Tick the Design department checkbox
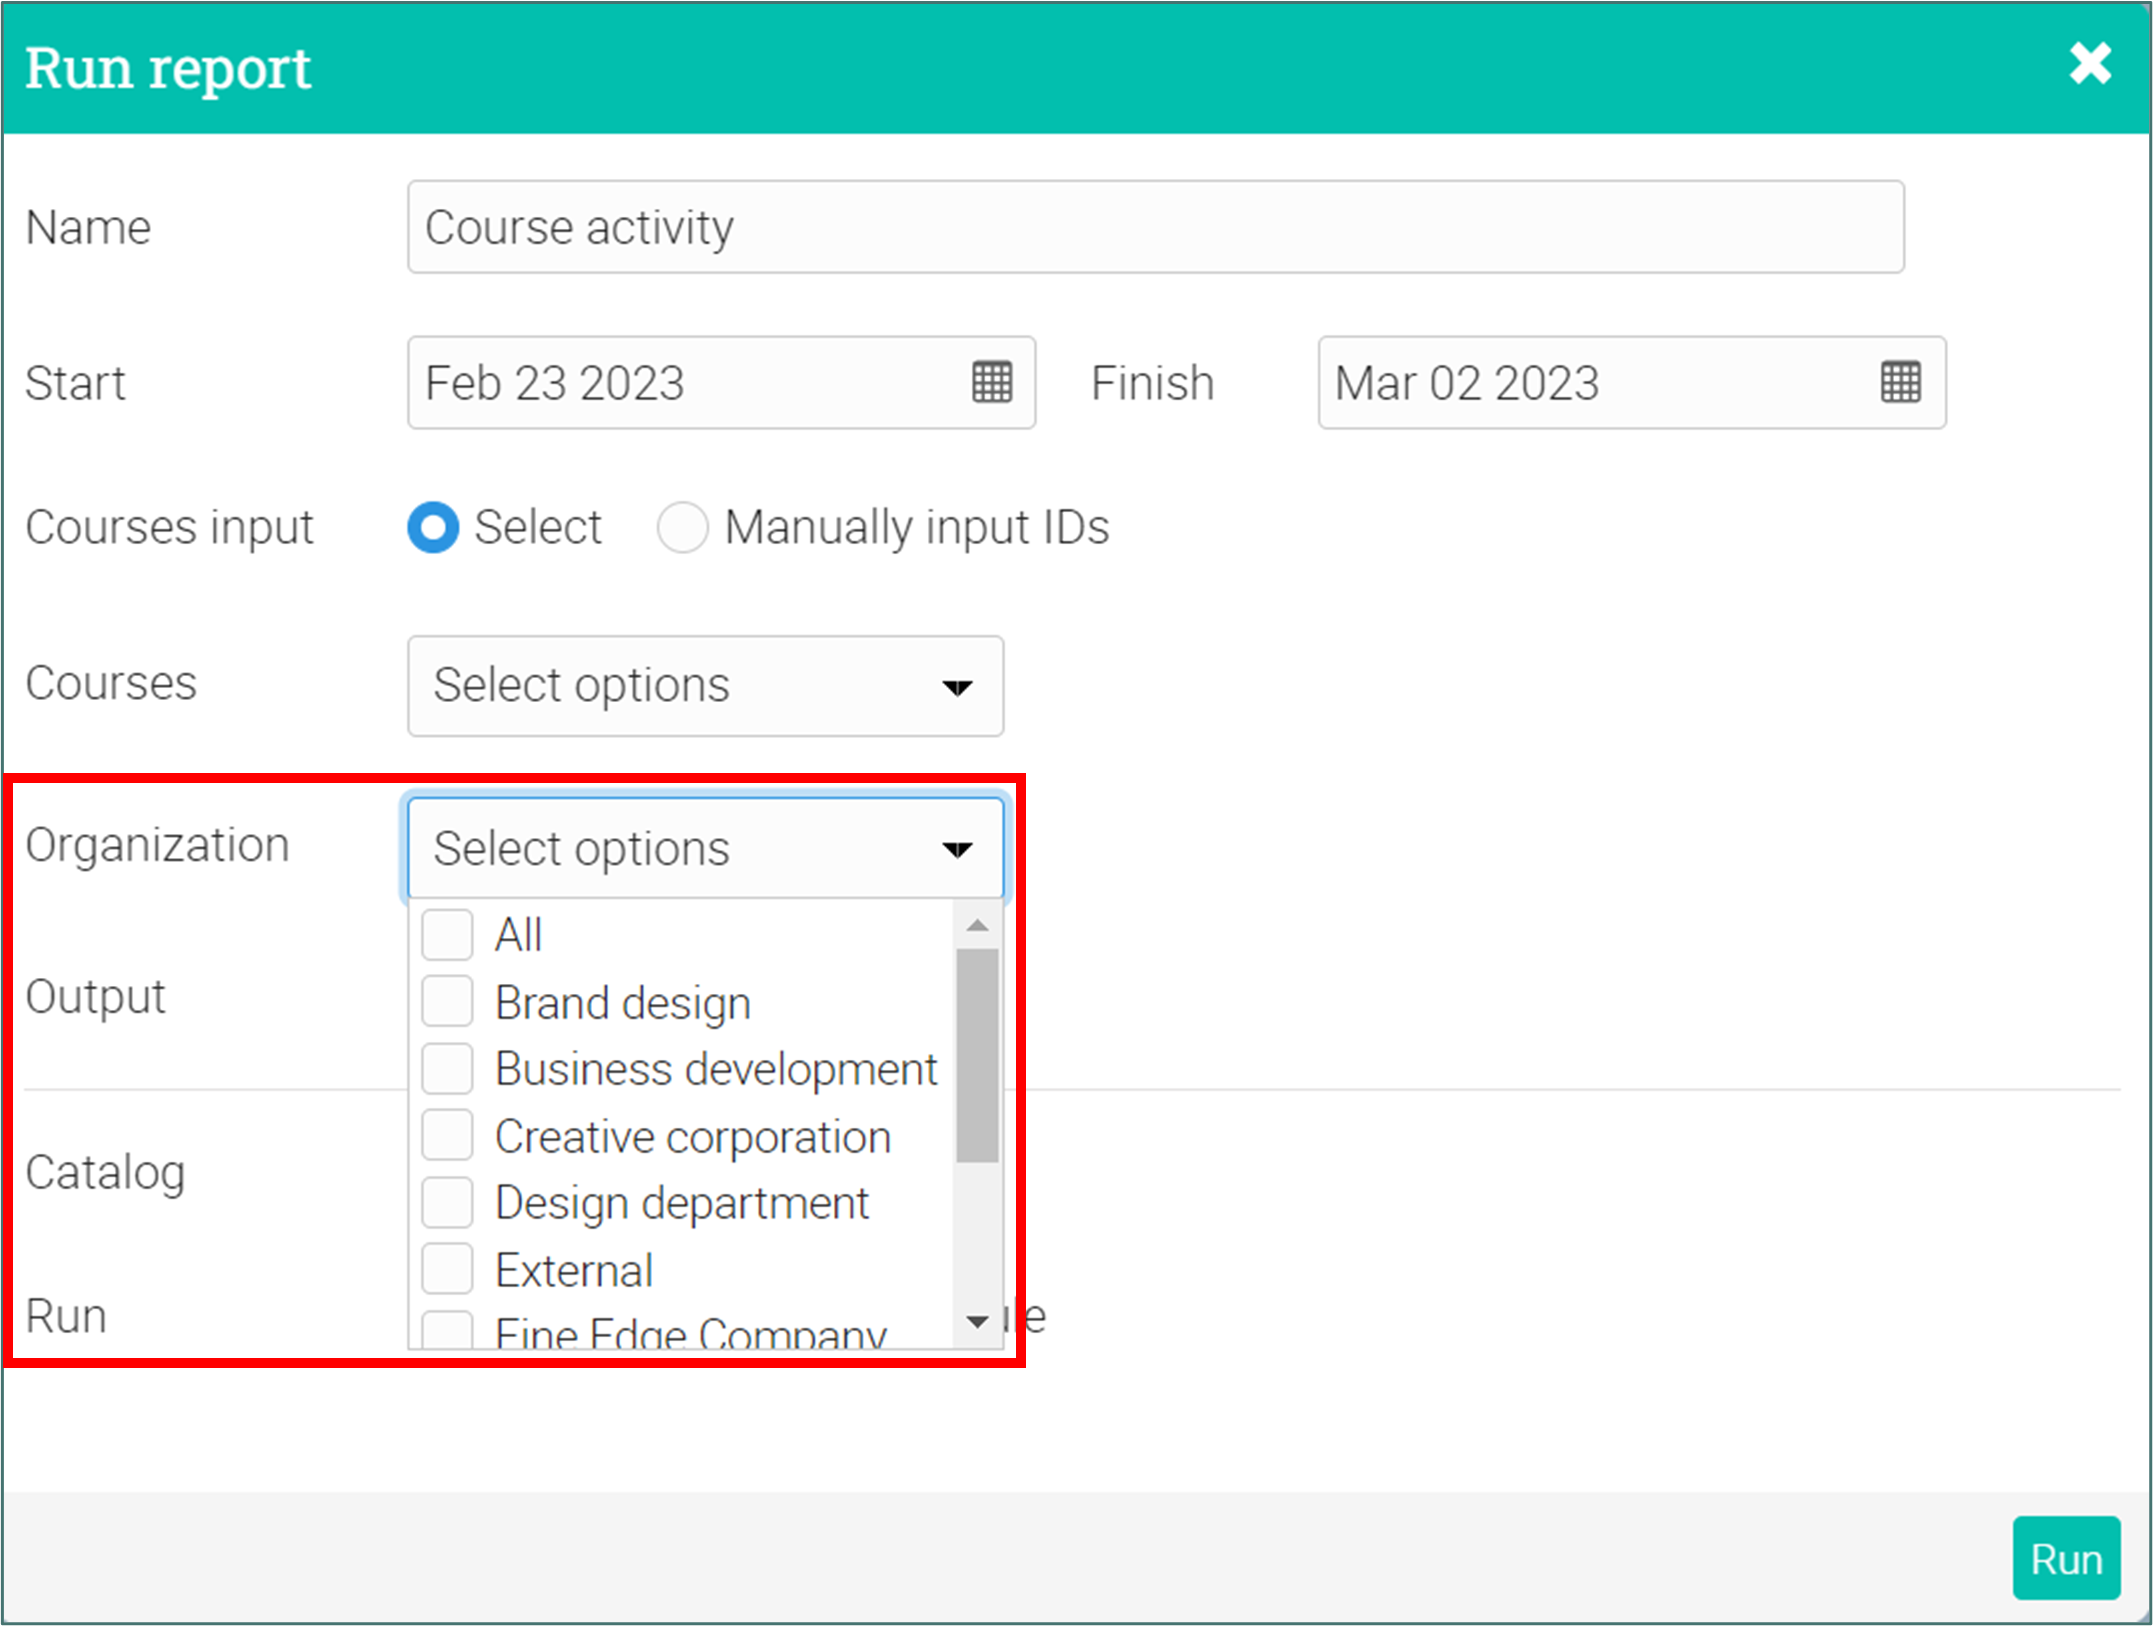This screenshot has height=1626, width=2153. tap(447, 1203)
